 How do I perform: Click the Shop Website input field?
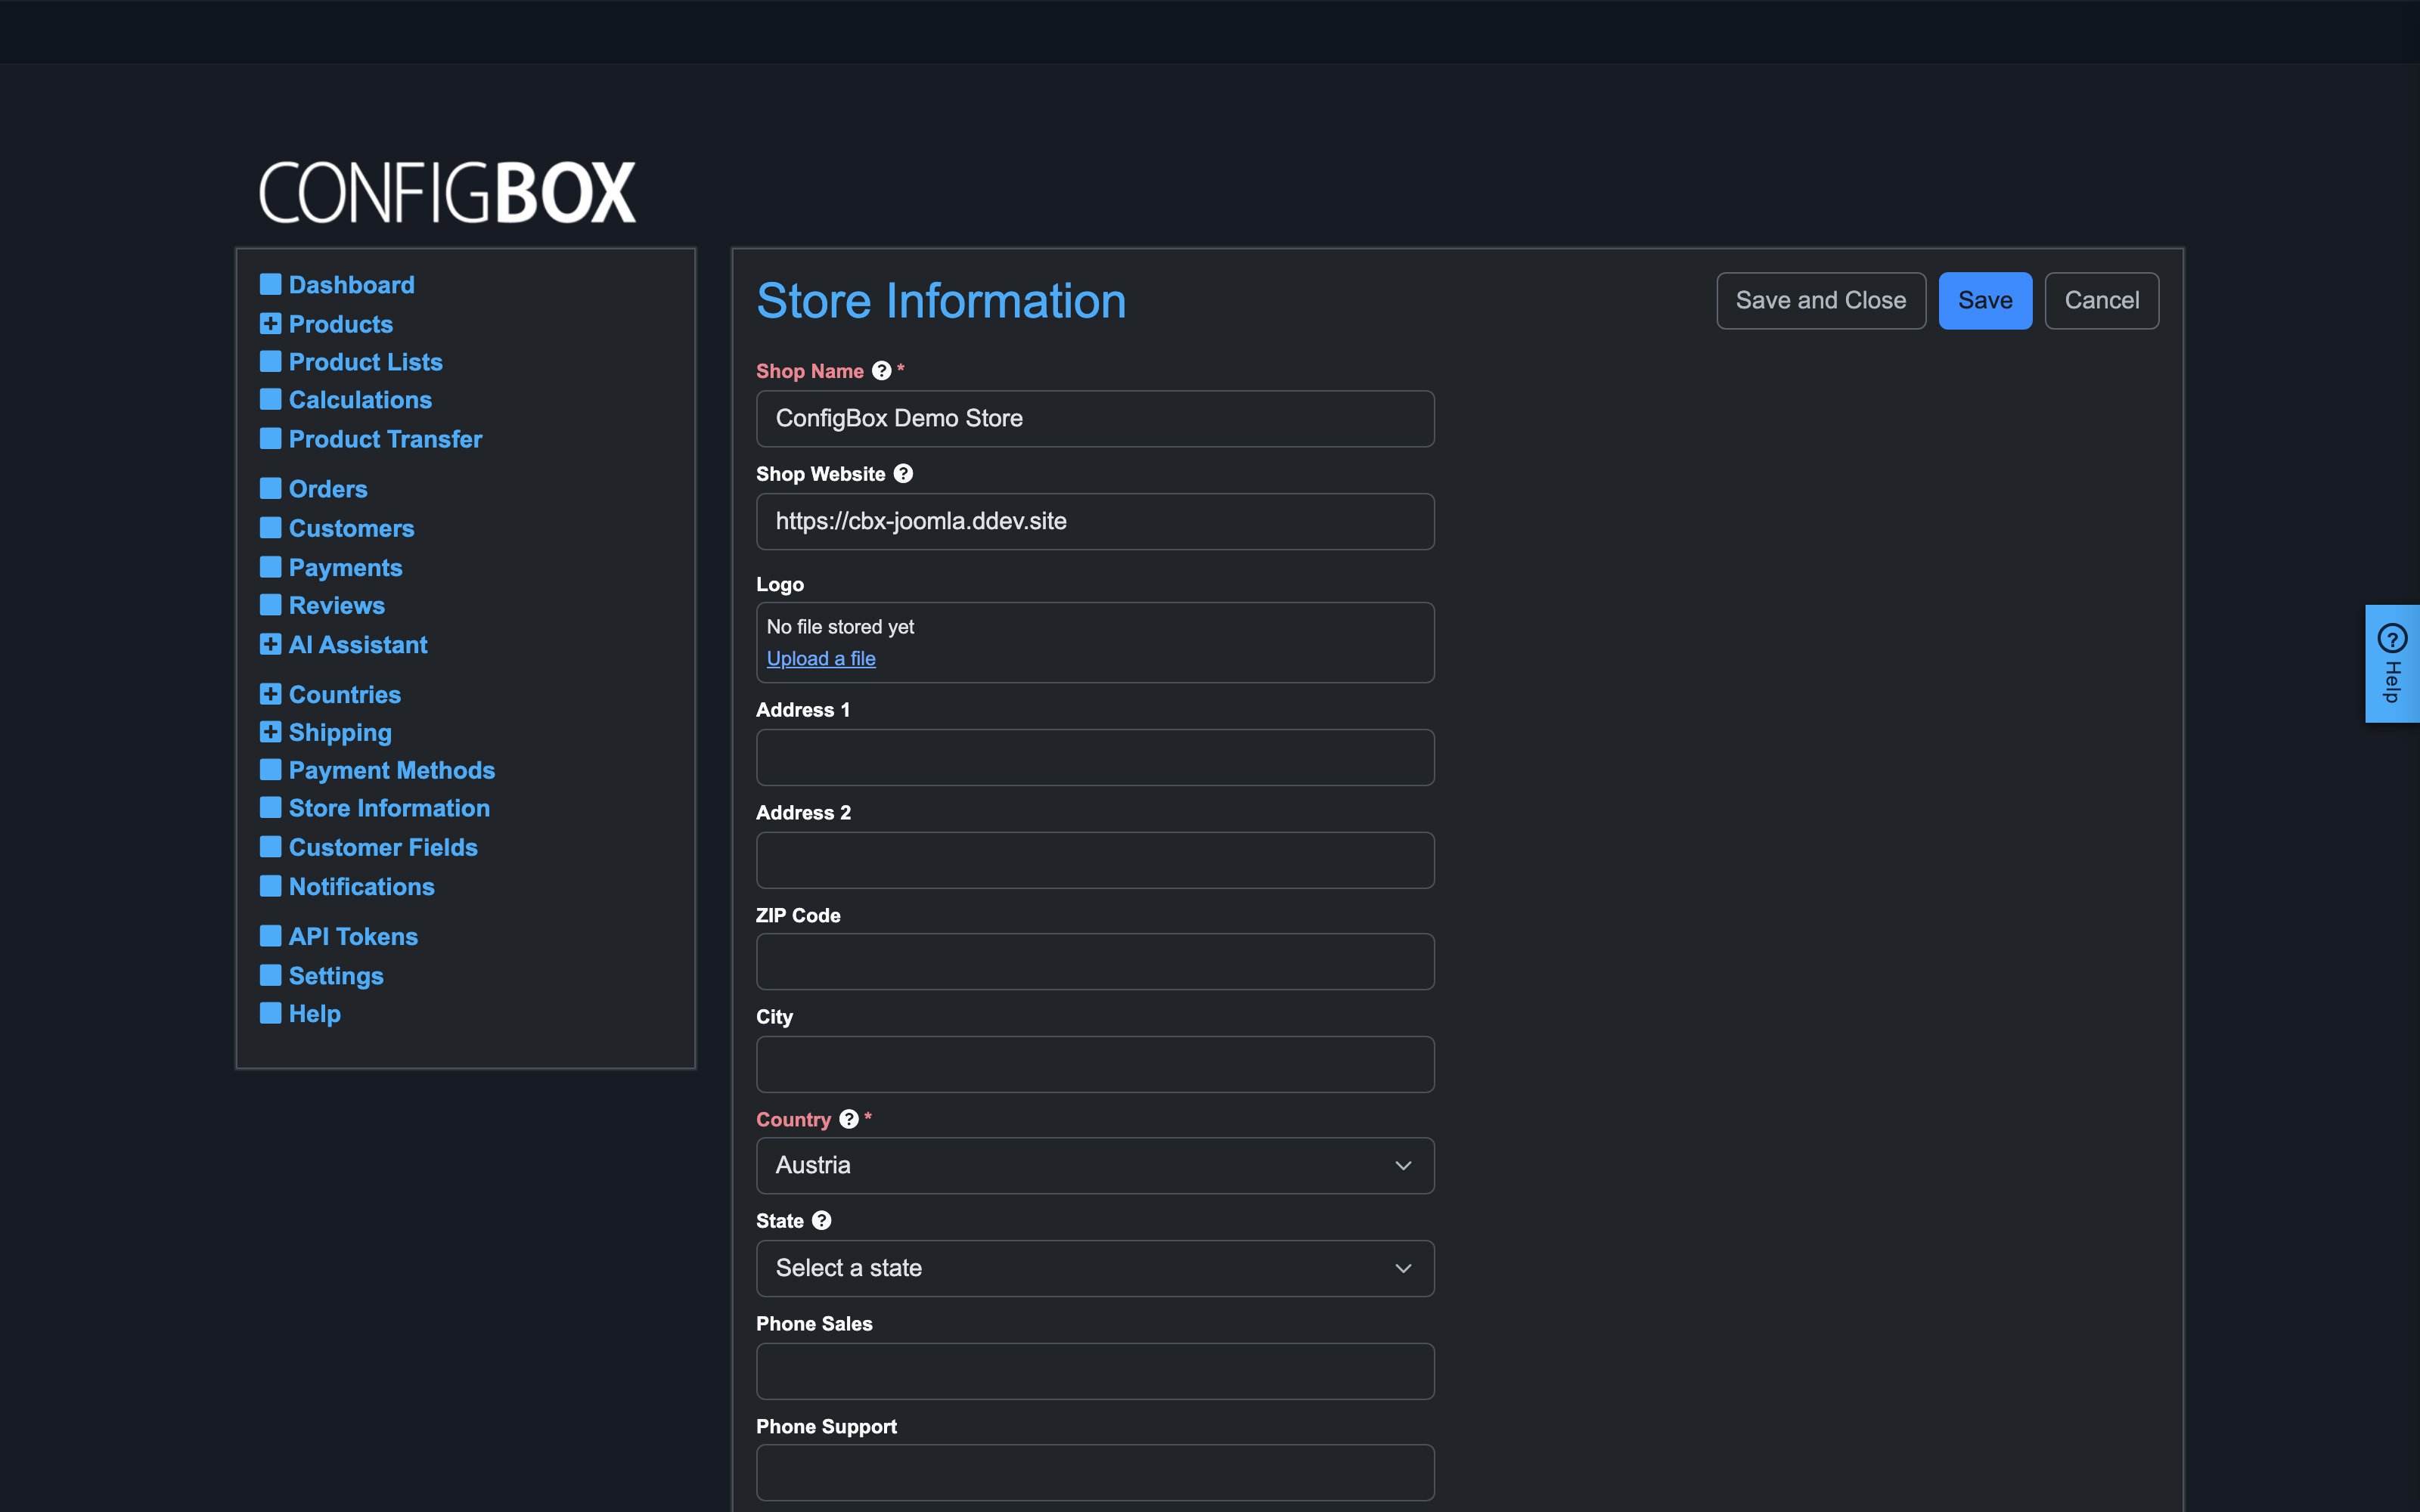point(1095,521)
